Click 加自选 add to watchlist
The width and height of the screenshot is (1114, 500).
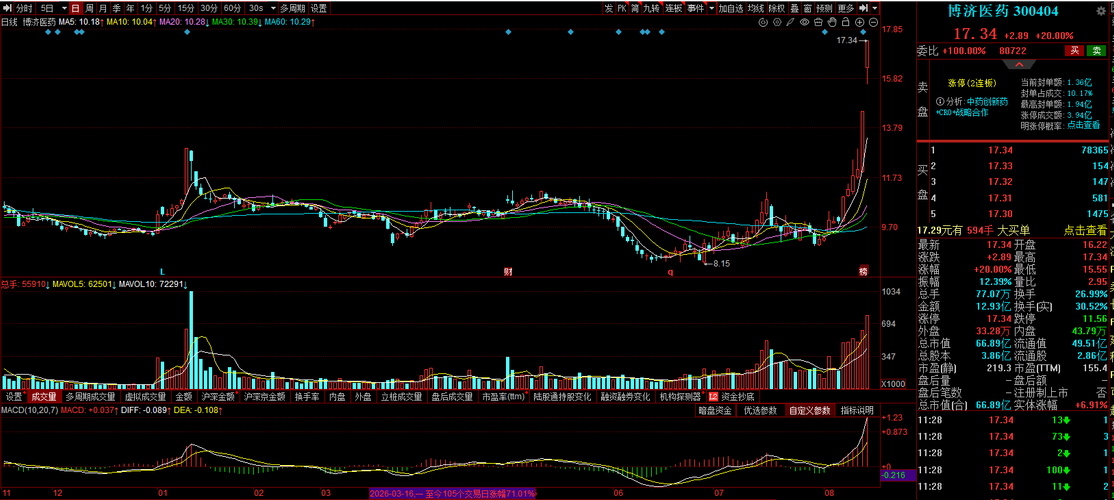pyautogui.click(x=731, y=9)
